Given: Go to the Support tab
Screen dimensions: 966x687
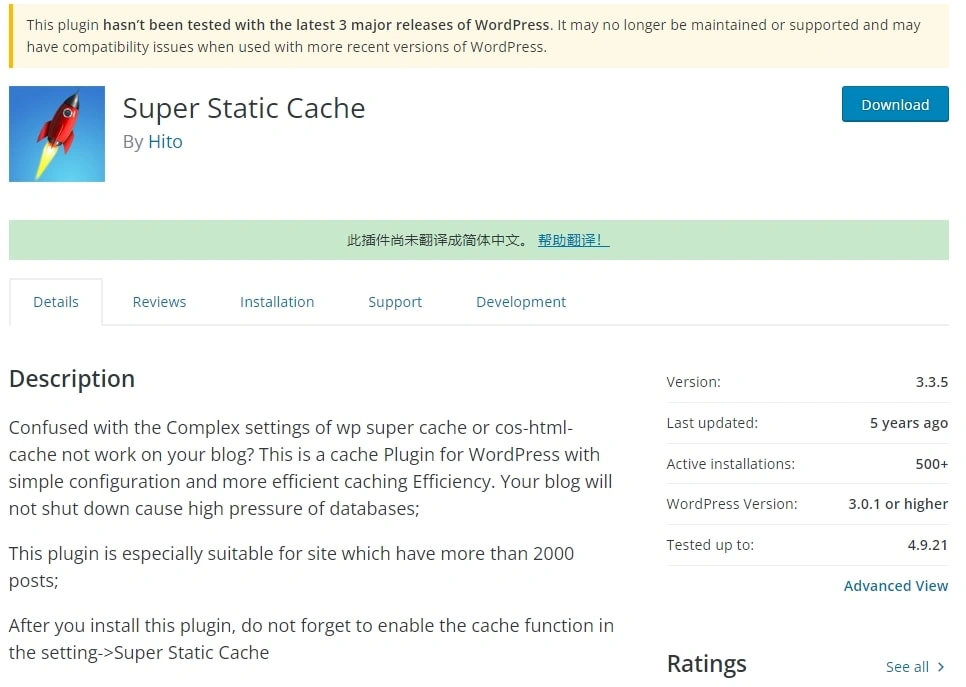Looking at the screenshot, I should (395, 302).
